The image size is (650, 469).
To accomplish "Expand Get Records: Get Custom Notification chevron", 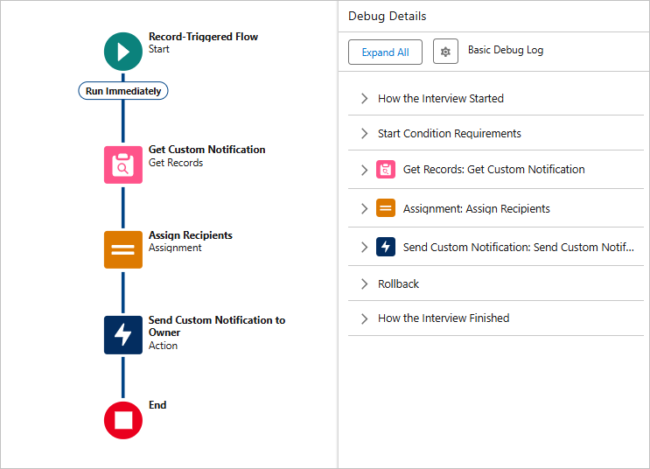I will coord(364,170).
